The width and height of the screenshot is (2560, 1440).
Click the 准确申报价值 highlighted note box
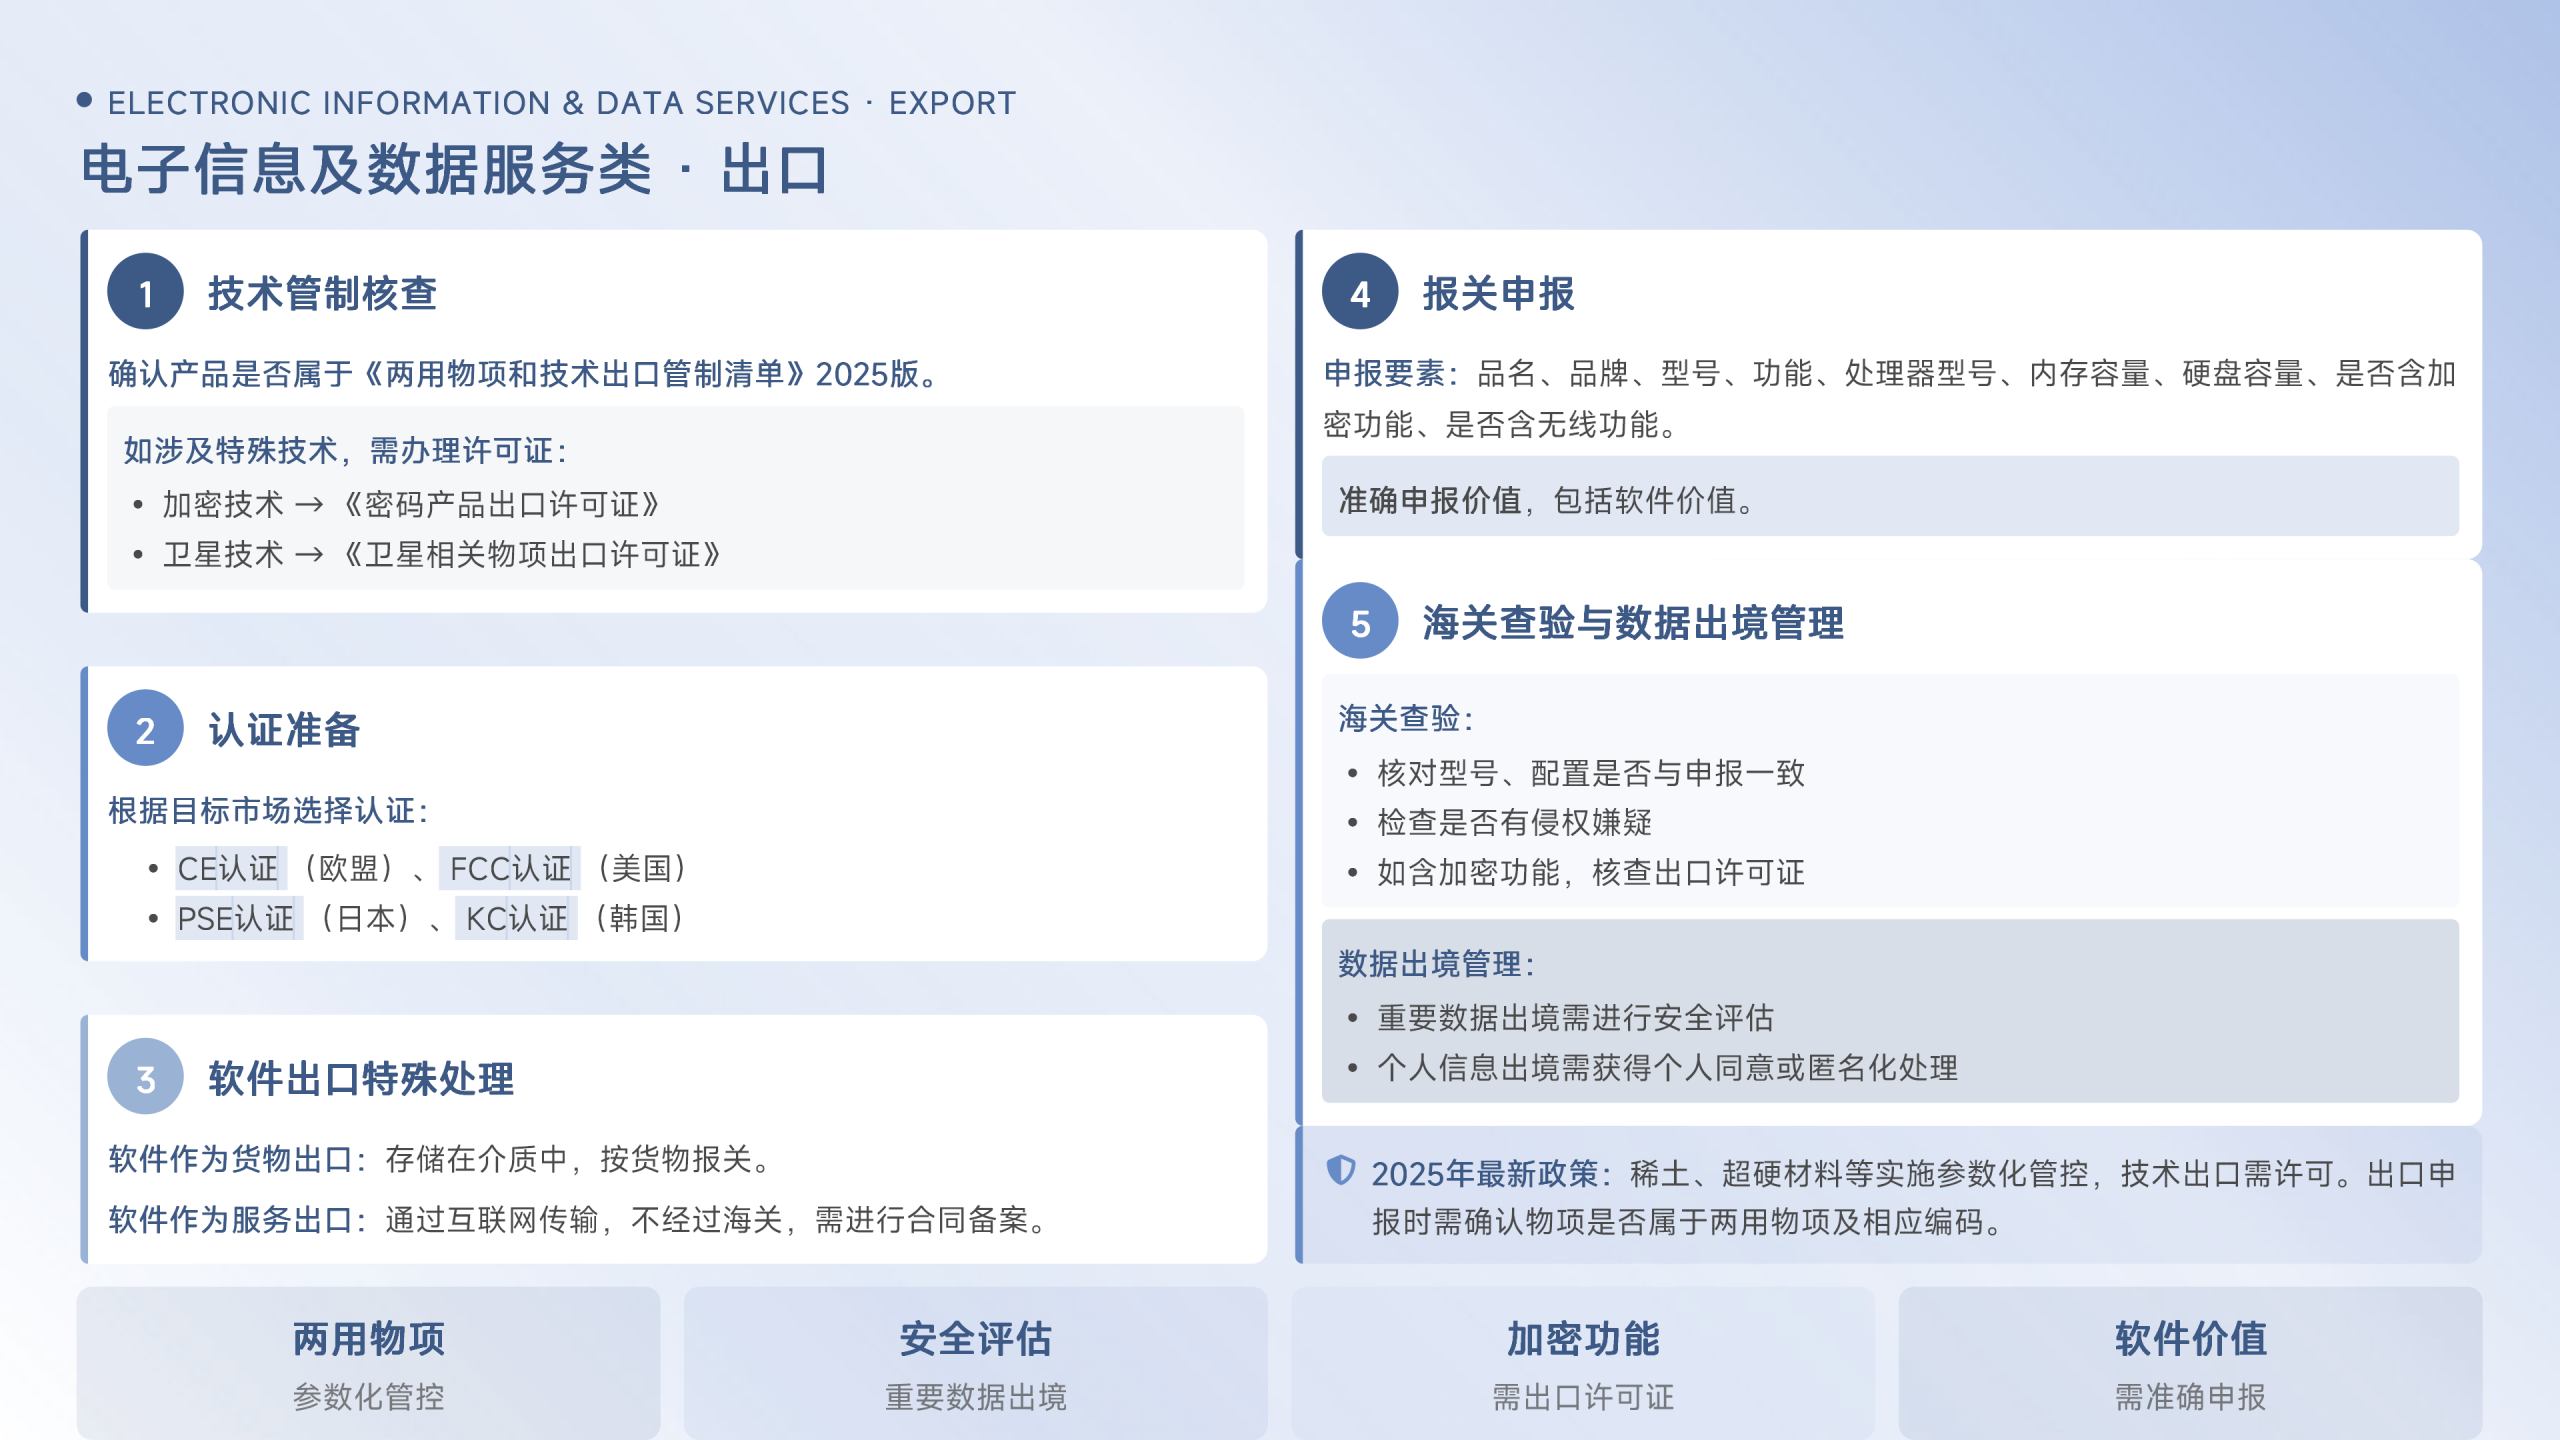(x=1889, y=497)
